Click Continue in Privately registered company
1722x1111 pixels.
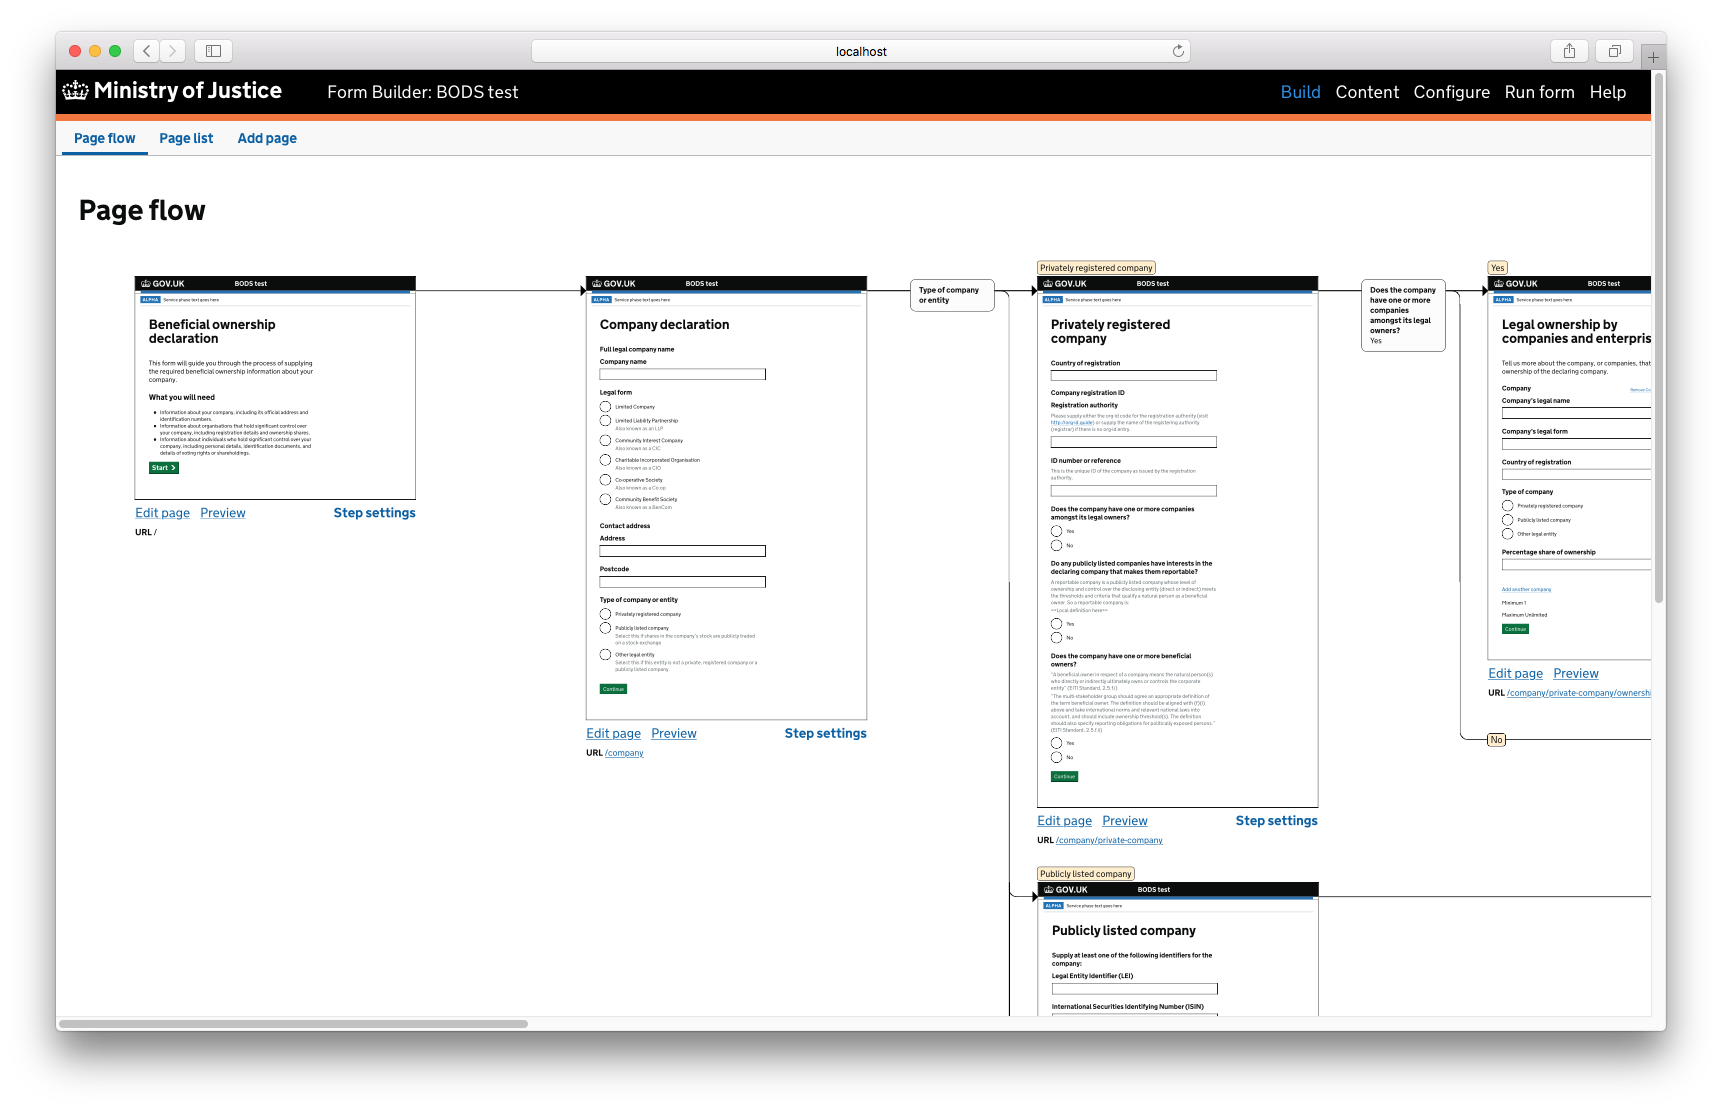pos(1064,777)
